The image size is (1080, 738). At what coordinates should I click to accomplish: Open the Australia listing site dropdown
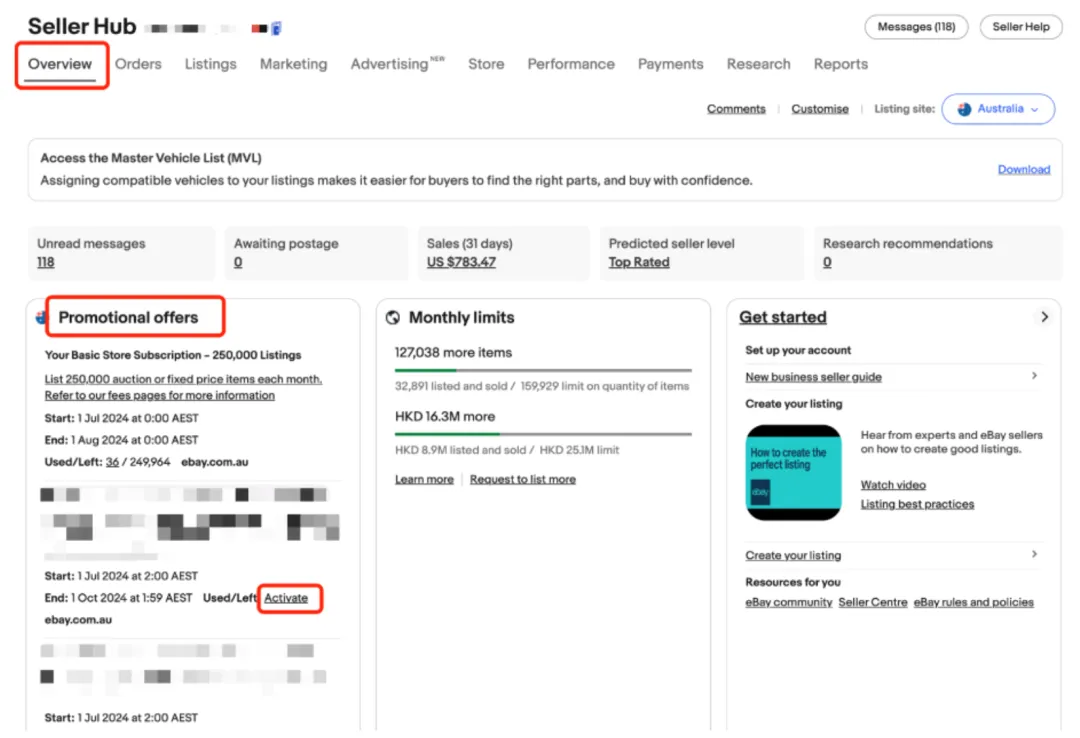pos(998,109)
